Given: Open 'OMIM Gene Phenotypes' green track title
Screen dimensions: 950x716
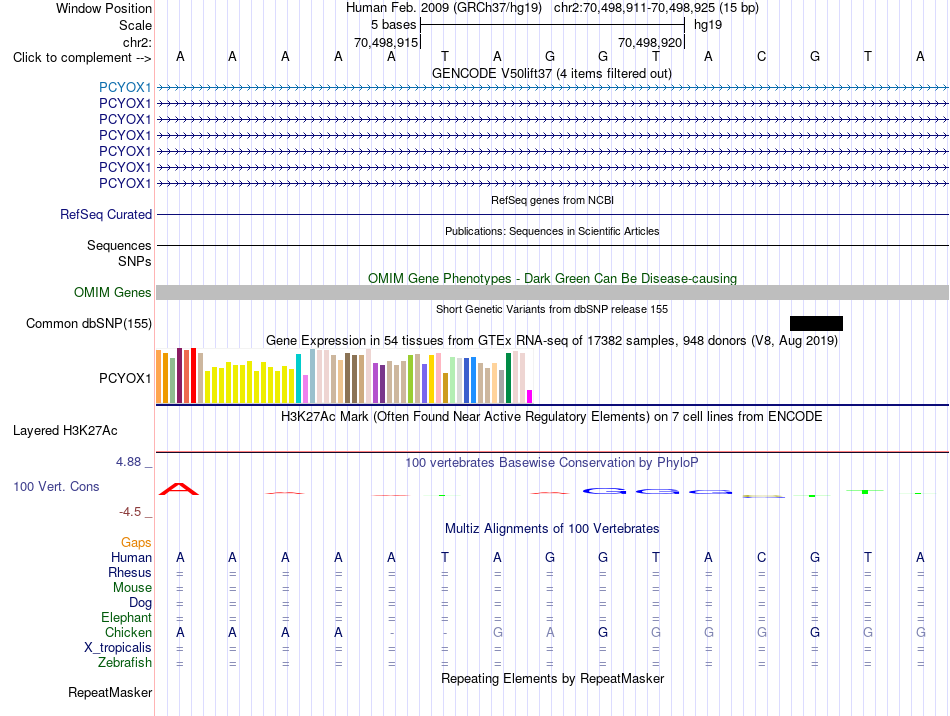Looking at the screenshot, I should tap(552, 278).
